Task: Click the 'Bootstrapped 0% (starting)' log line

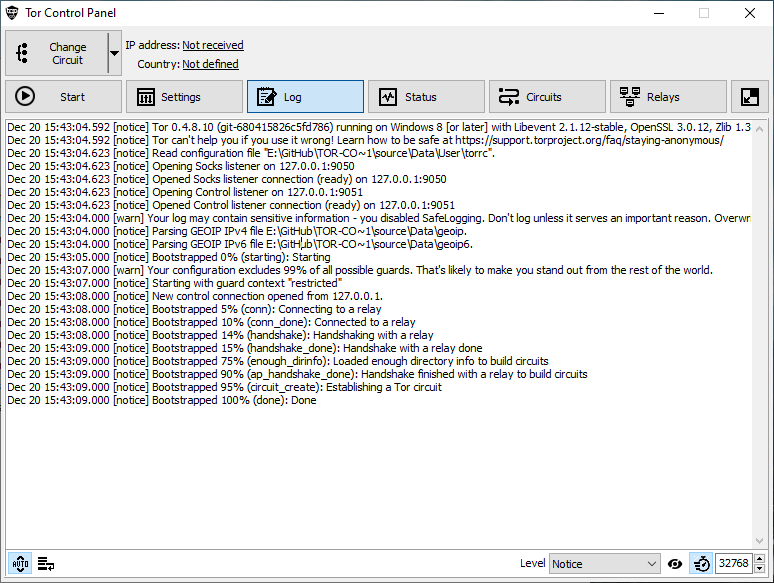Action: 169,257
